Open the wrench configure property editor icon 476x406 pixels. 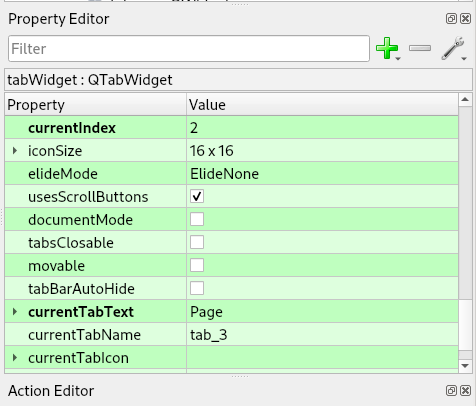[x=453, y=48]
